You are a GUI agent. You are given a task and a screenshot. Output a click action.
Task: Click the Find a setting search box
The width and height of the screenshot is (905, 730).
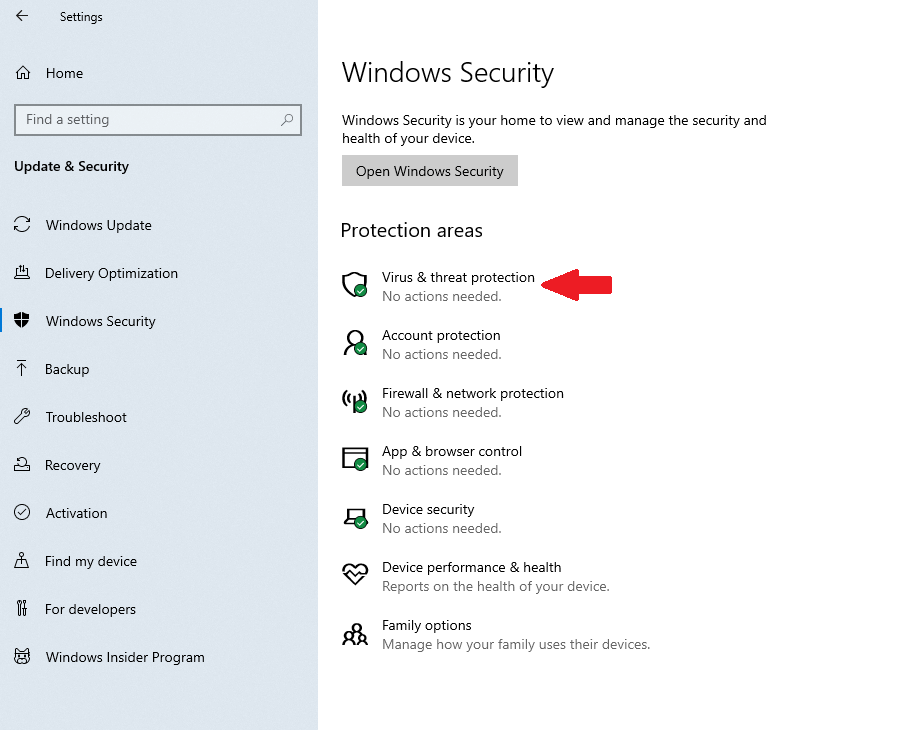(x=158, y=119)
